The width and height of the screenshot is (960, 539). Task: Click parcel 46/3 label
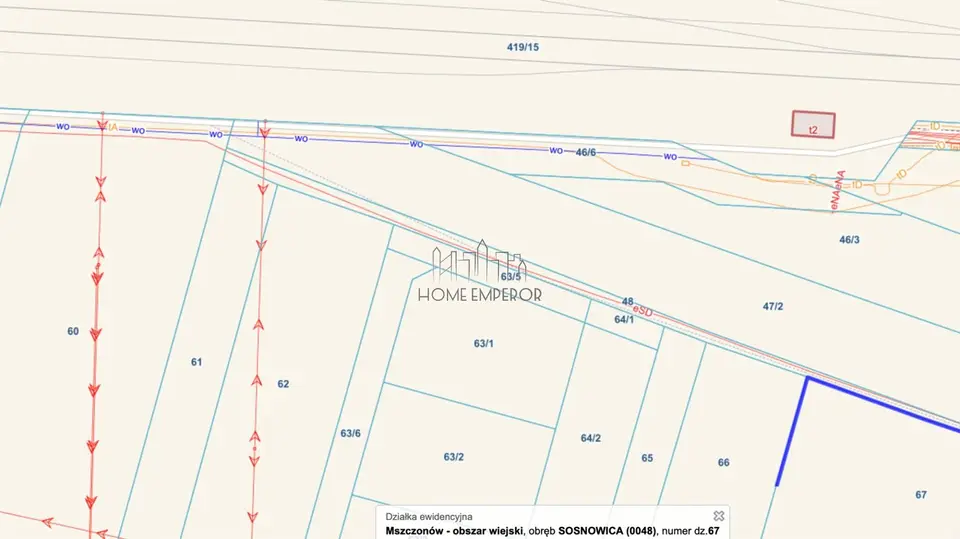click(x=849, y=239)
